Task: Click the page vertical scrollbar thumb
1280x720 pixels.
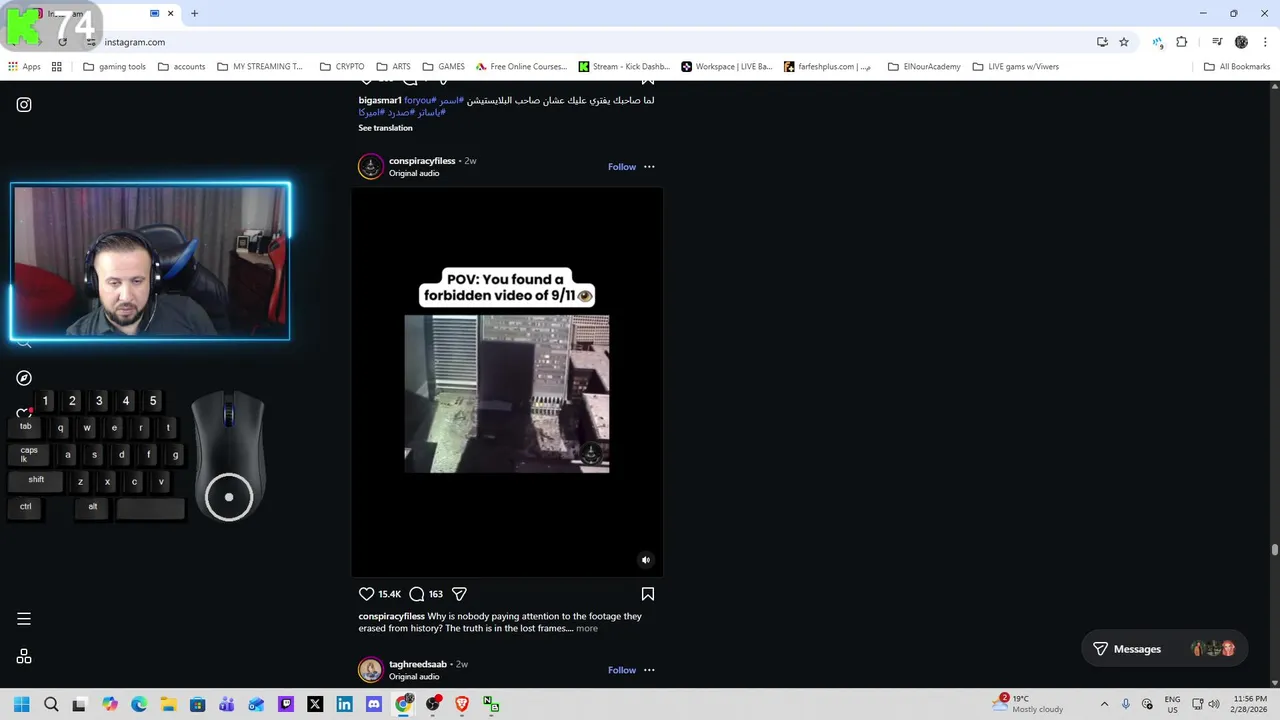Action: coord(1274,550)
